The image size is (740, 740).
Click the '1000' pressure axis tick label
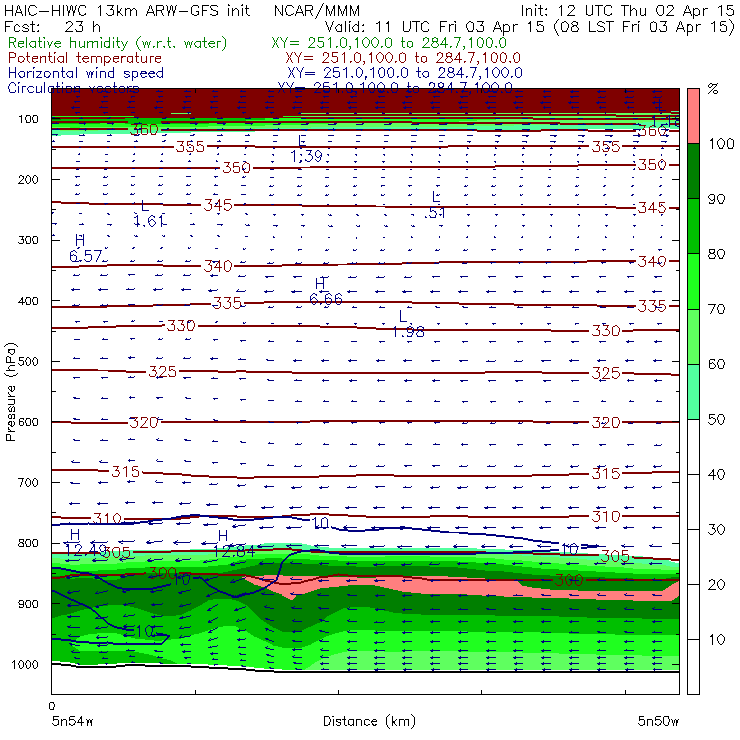click(25, 664)
